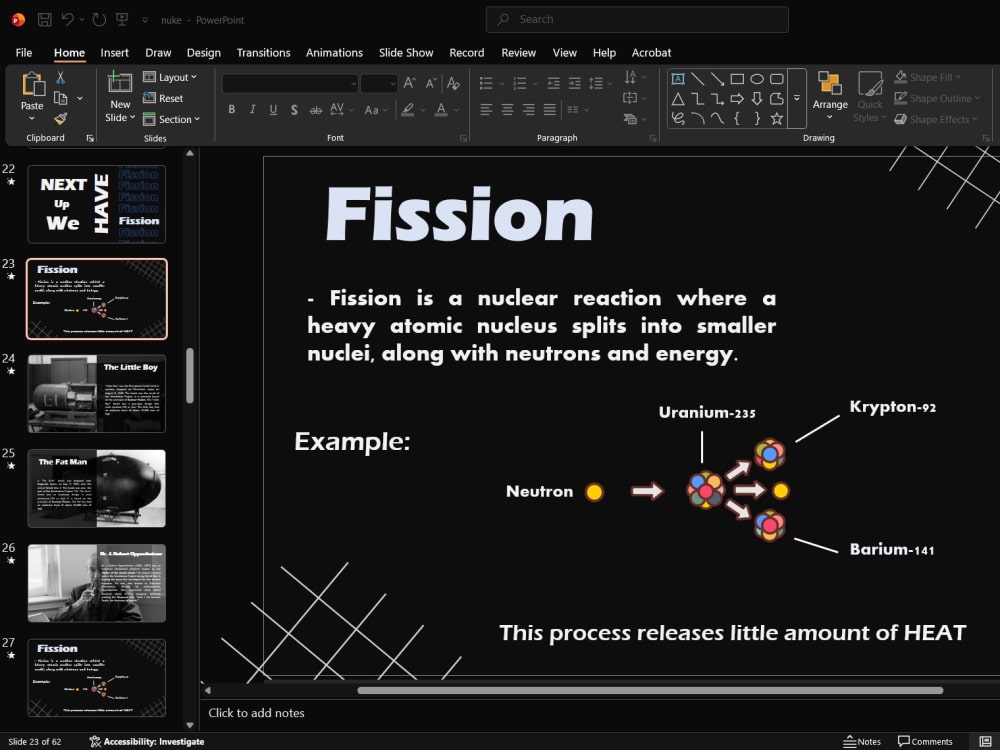Click the Cut scissors icon
The width and height of the screenshot is (1000, 750).
click(61, 78)
